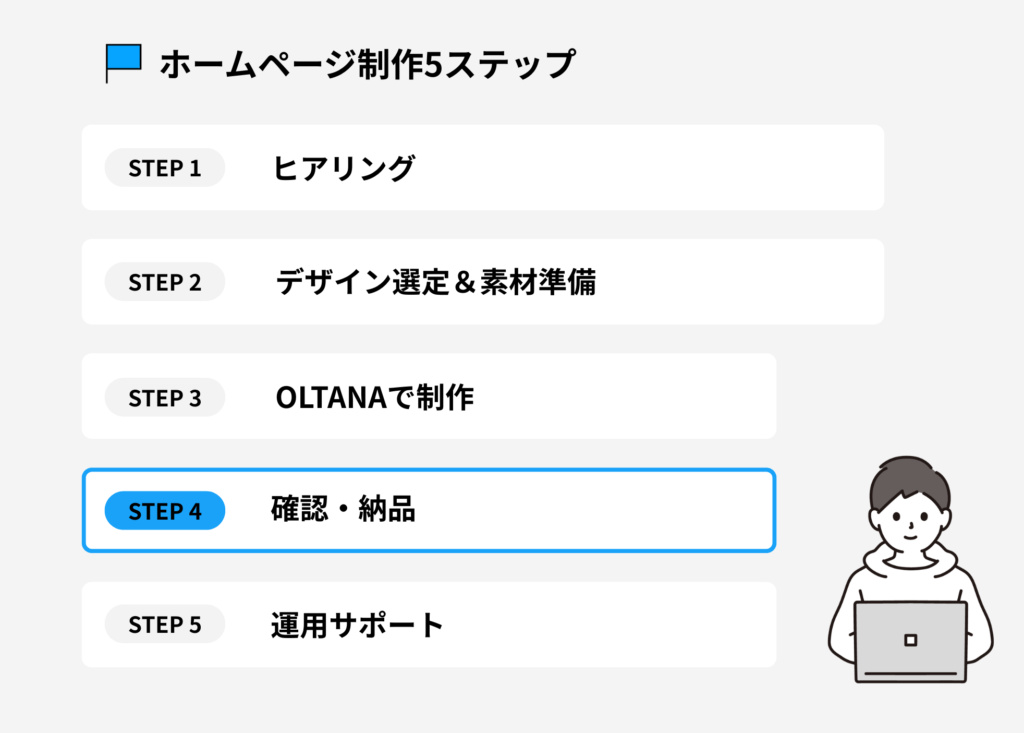Select the STEP 5 badge
This screenshot has width=1024, height=733.
[165, 625]
